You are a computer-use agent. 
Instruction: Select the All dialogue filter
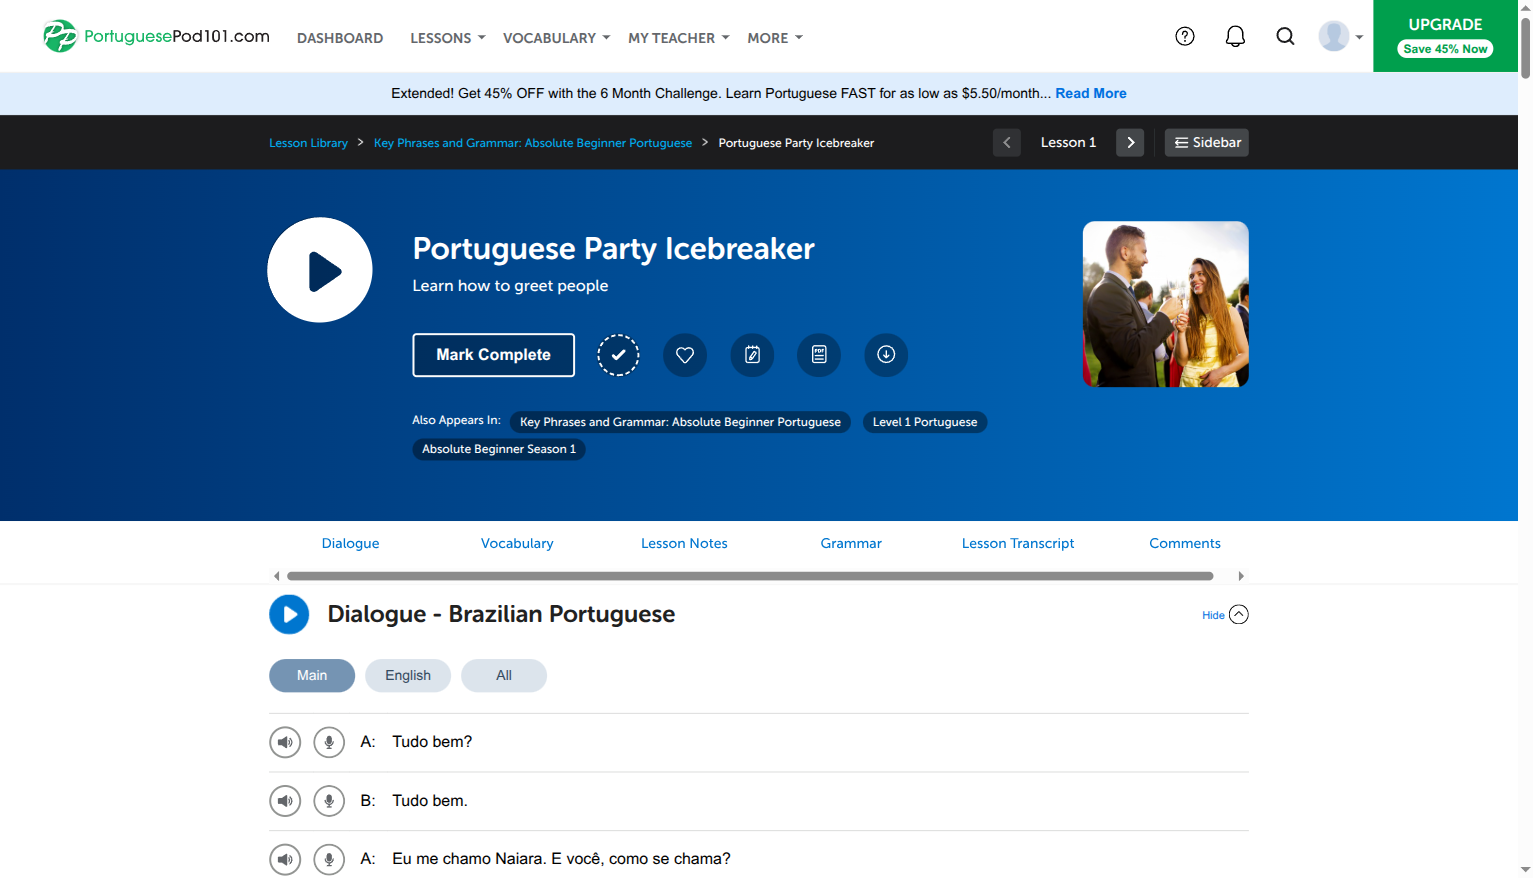click(x=504, y=675)
